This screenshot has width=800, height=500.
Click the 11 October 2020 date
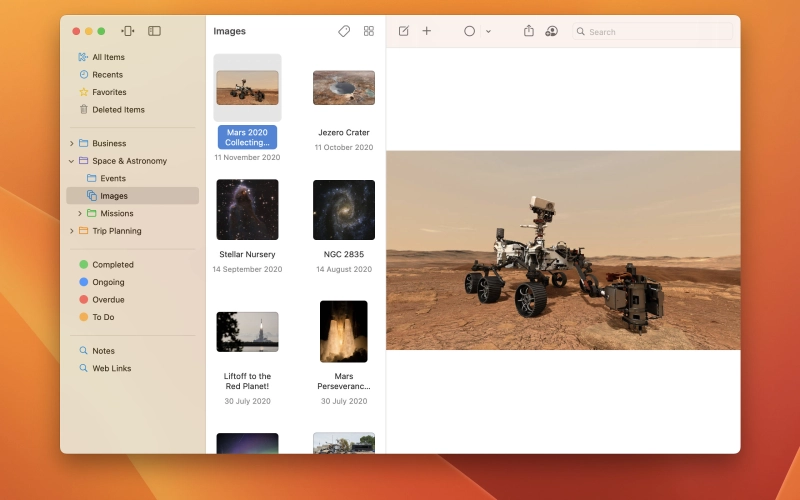pyautogui.click(x=344, y=147)
